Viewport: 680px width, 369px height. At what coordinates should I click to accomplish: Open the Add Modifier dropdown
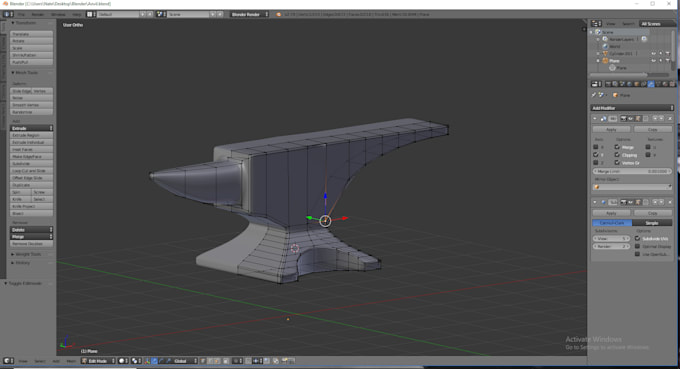coord(632,108)
